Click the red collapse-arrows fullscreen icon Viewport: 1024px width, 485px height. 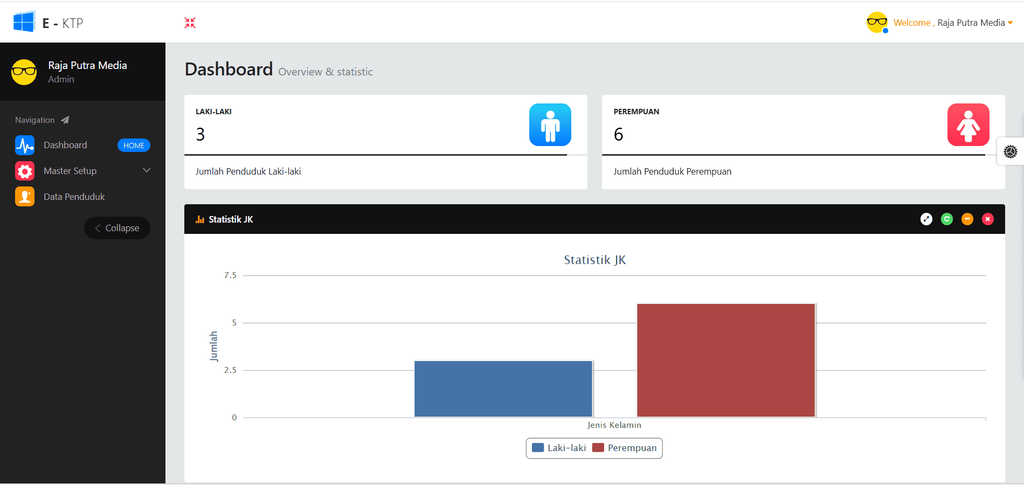tap(190, 23)
